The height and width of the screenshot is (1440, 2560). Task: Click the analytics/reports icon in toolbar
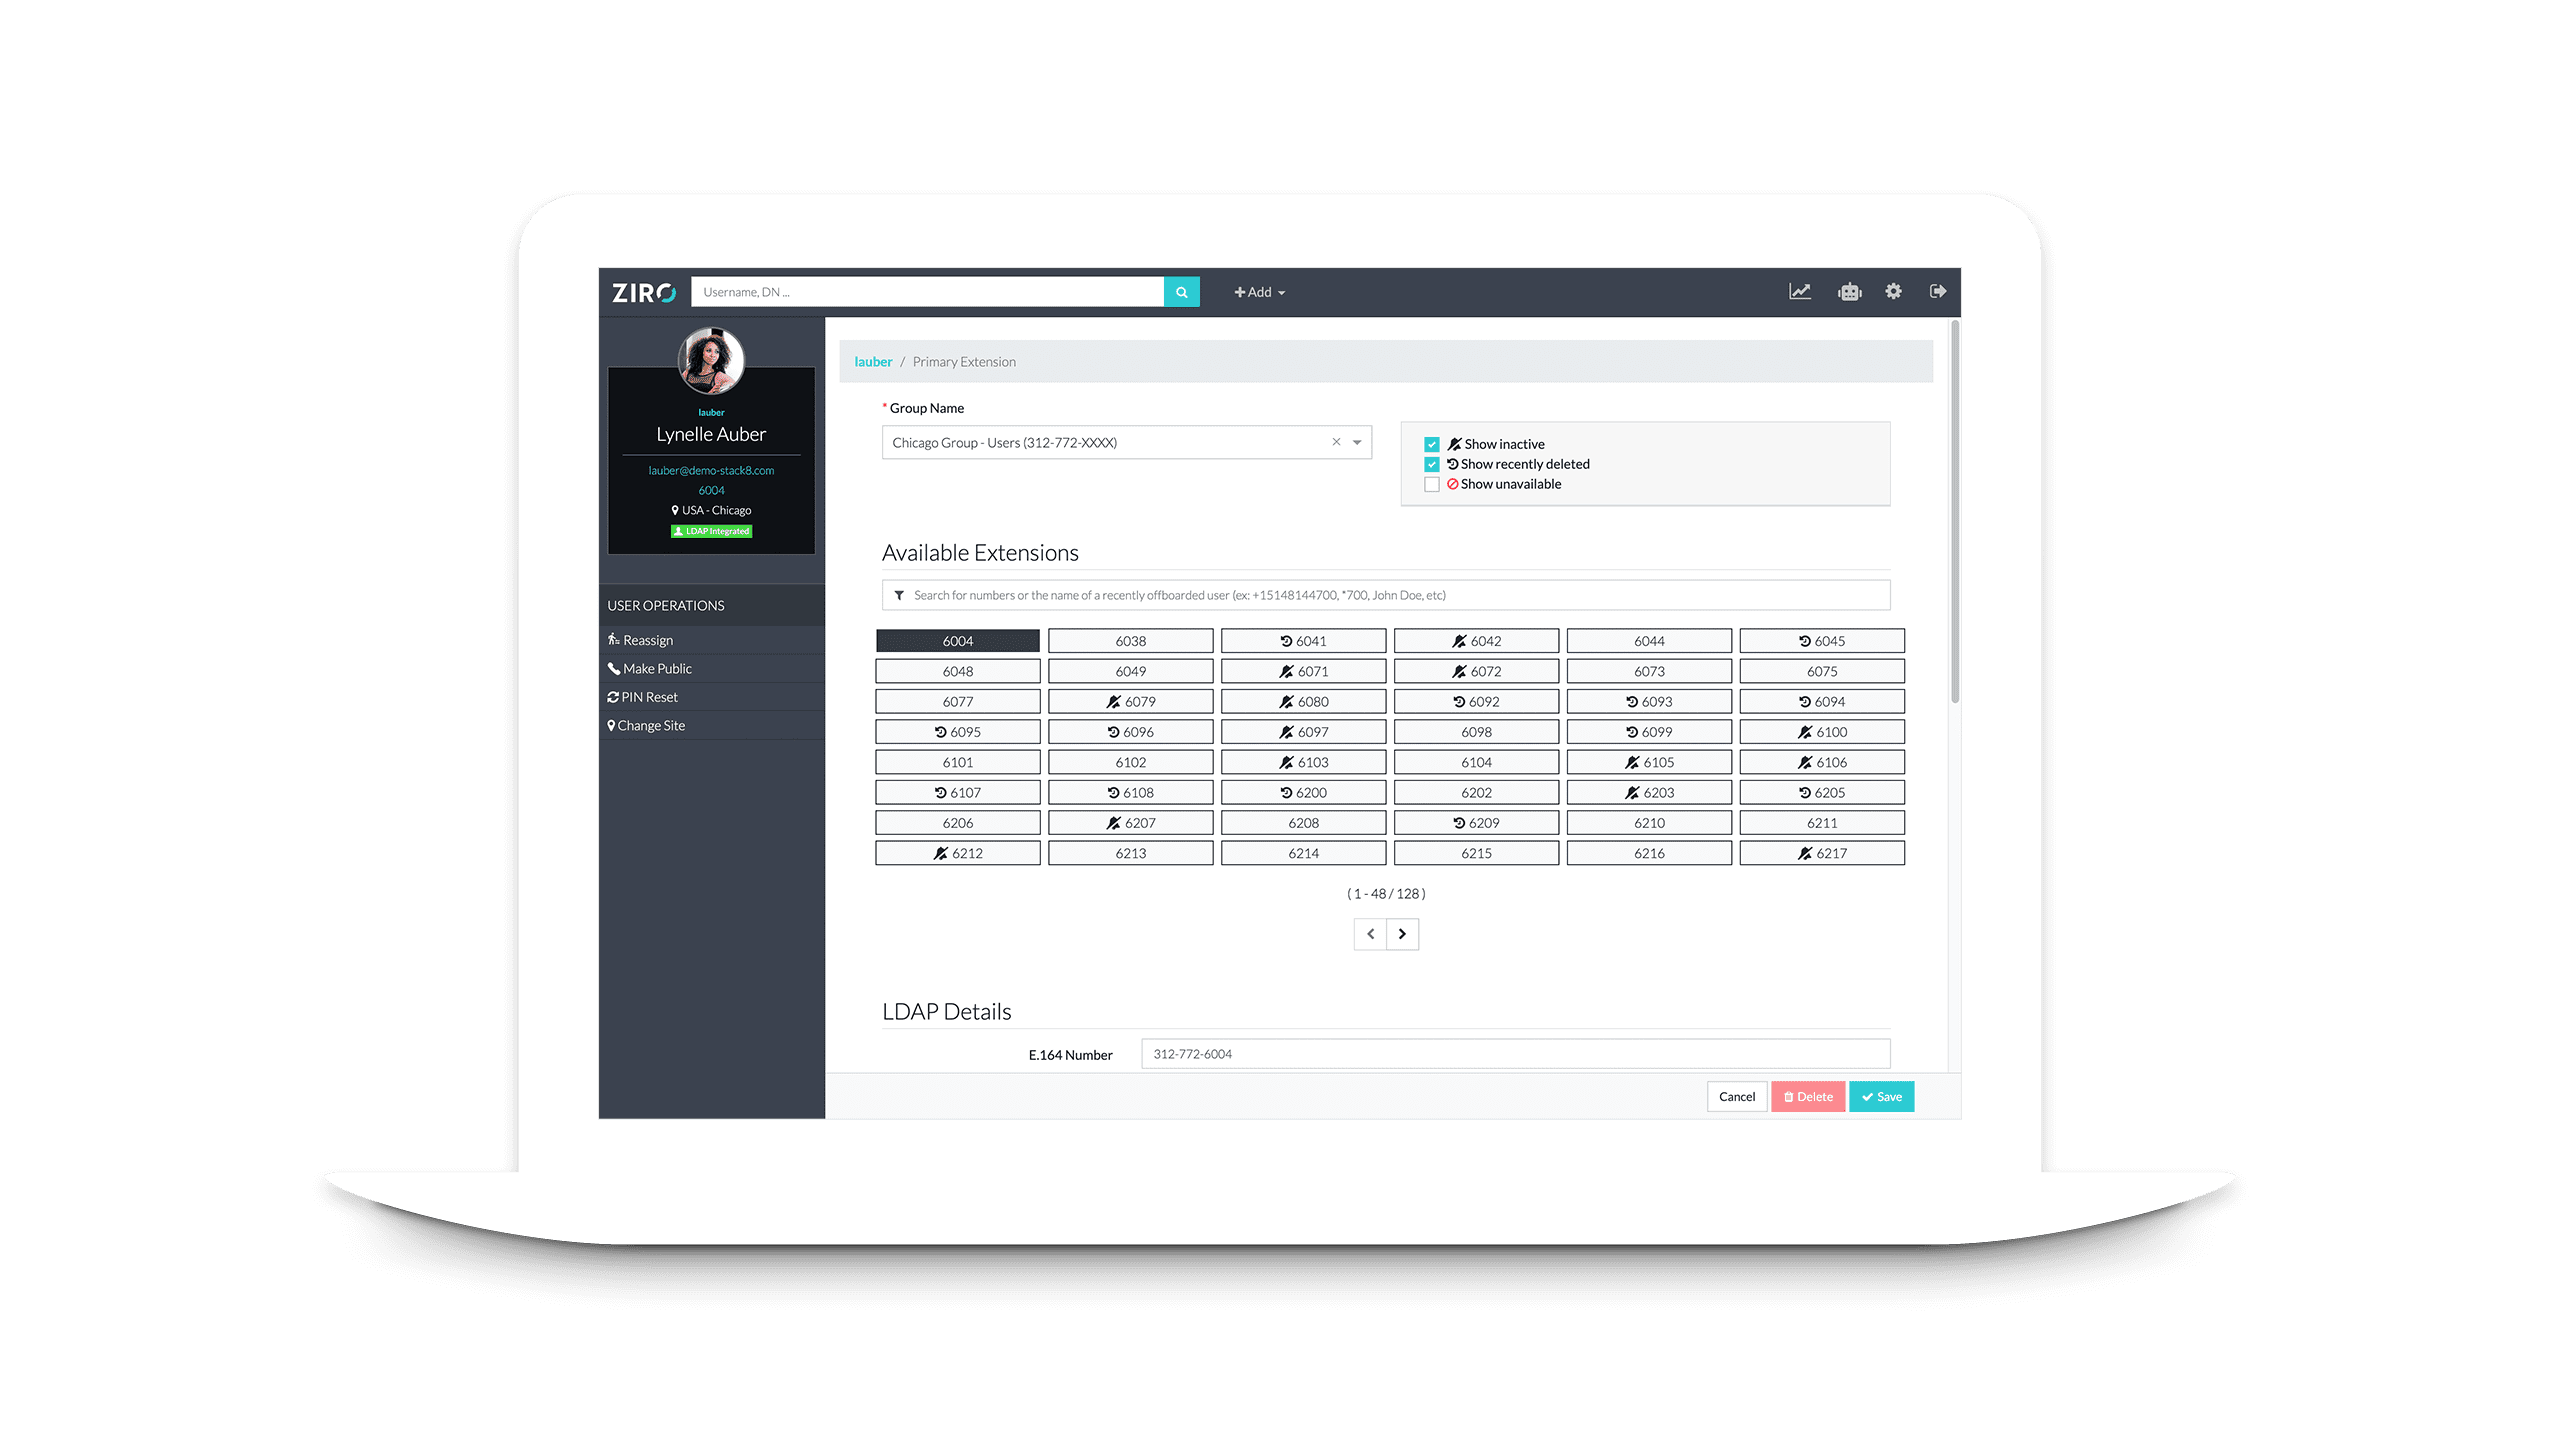(x=1799, y=292)
